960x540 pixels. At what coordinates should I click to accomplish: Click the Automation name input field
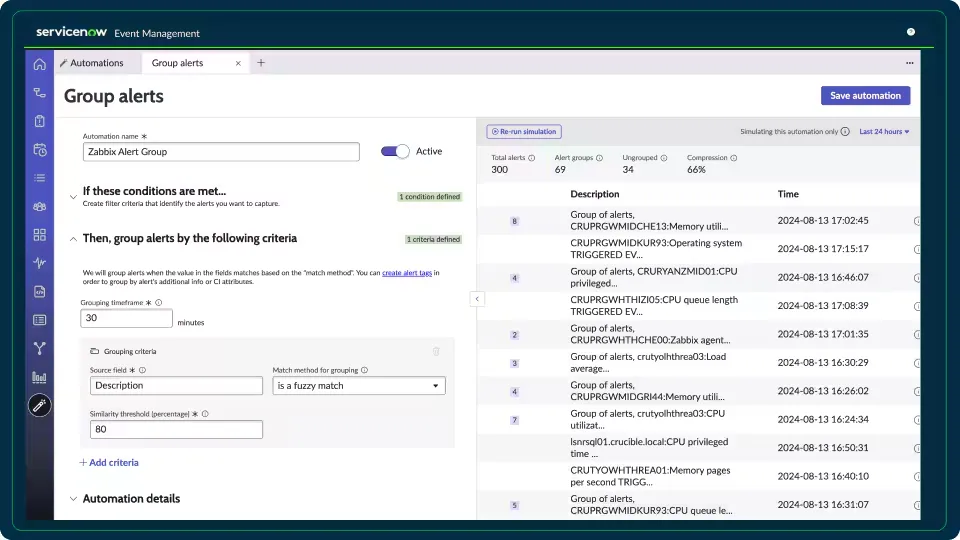(x=220, y=152)
